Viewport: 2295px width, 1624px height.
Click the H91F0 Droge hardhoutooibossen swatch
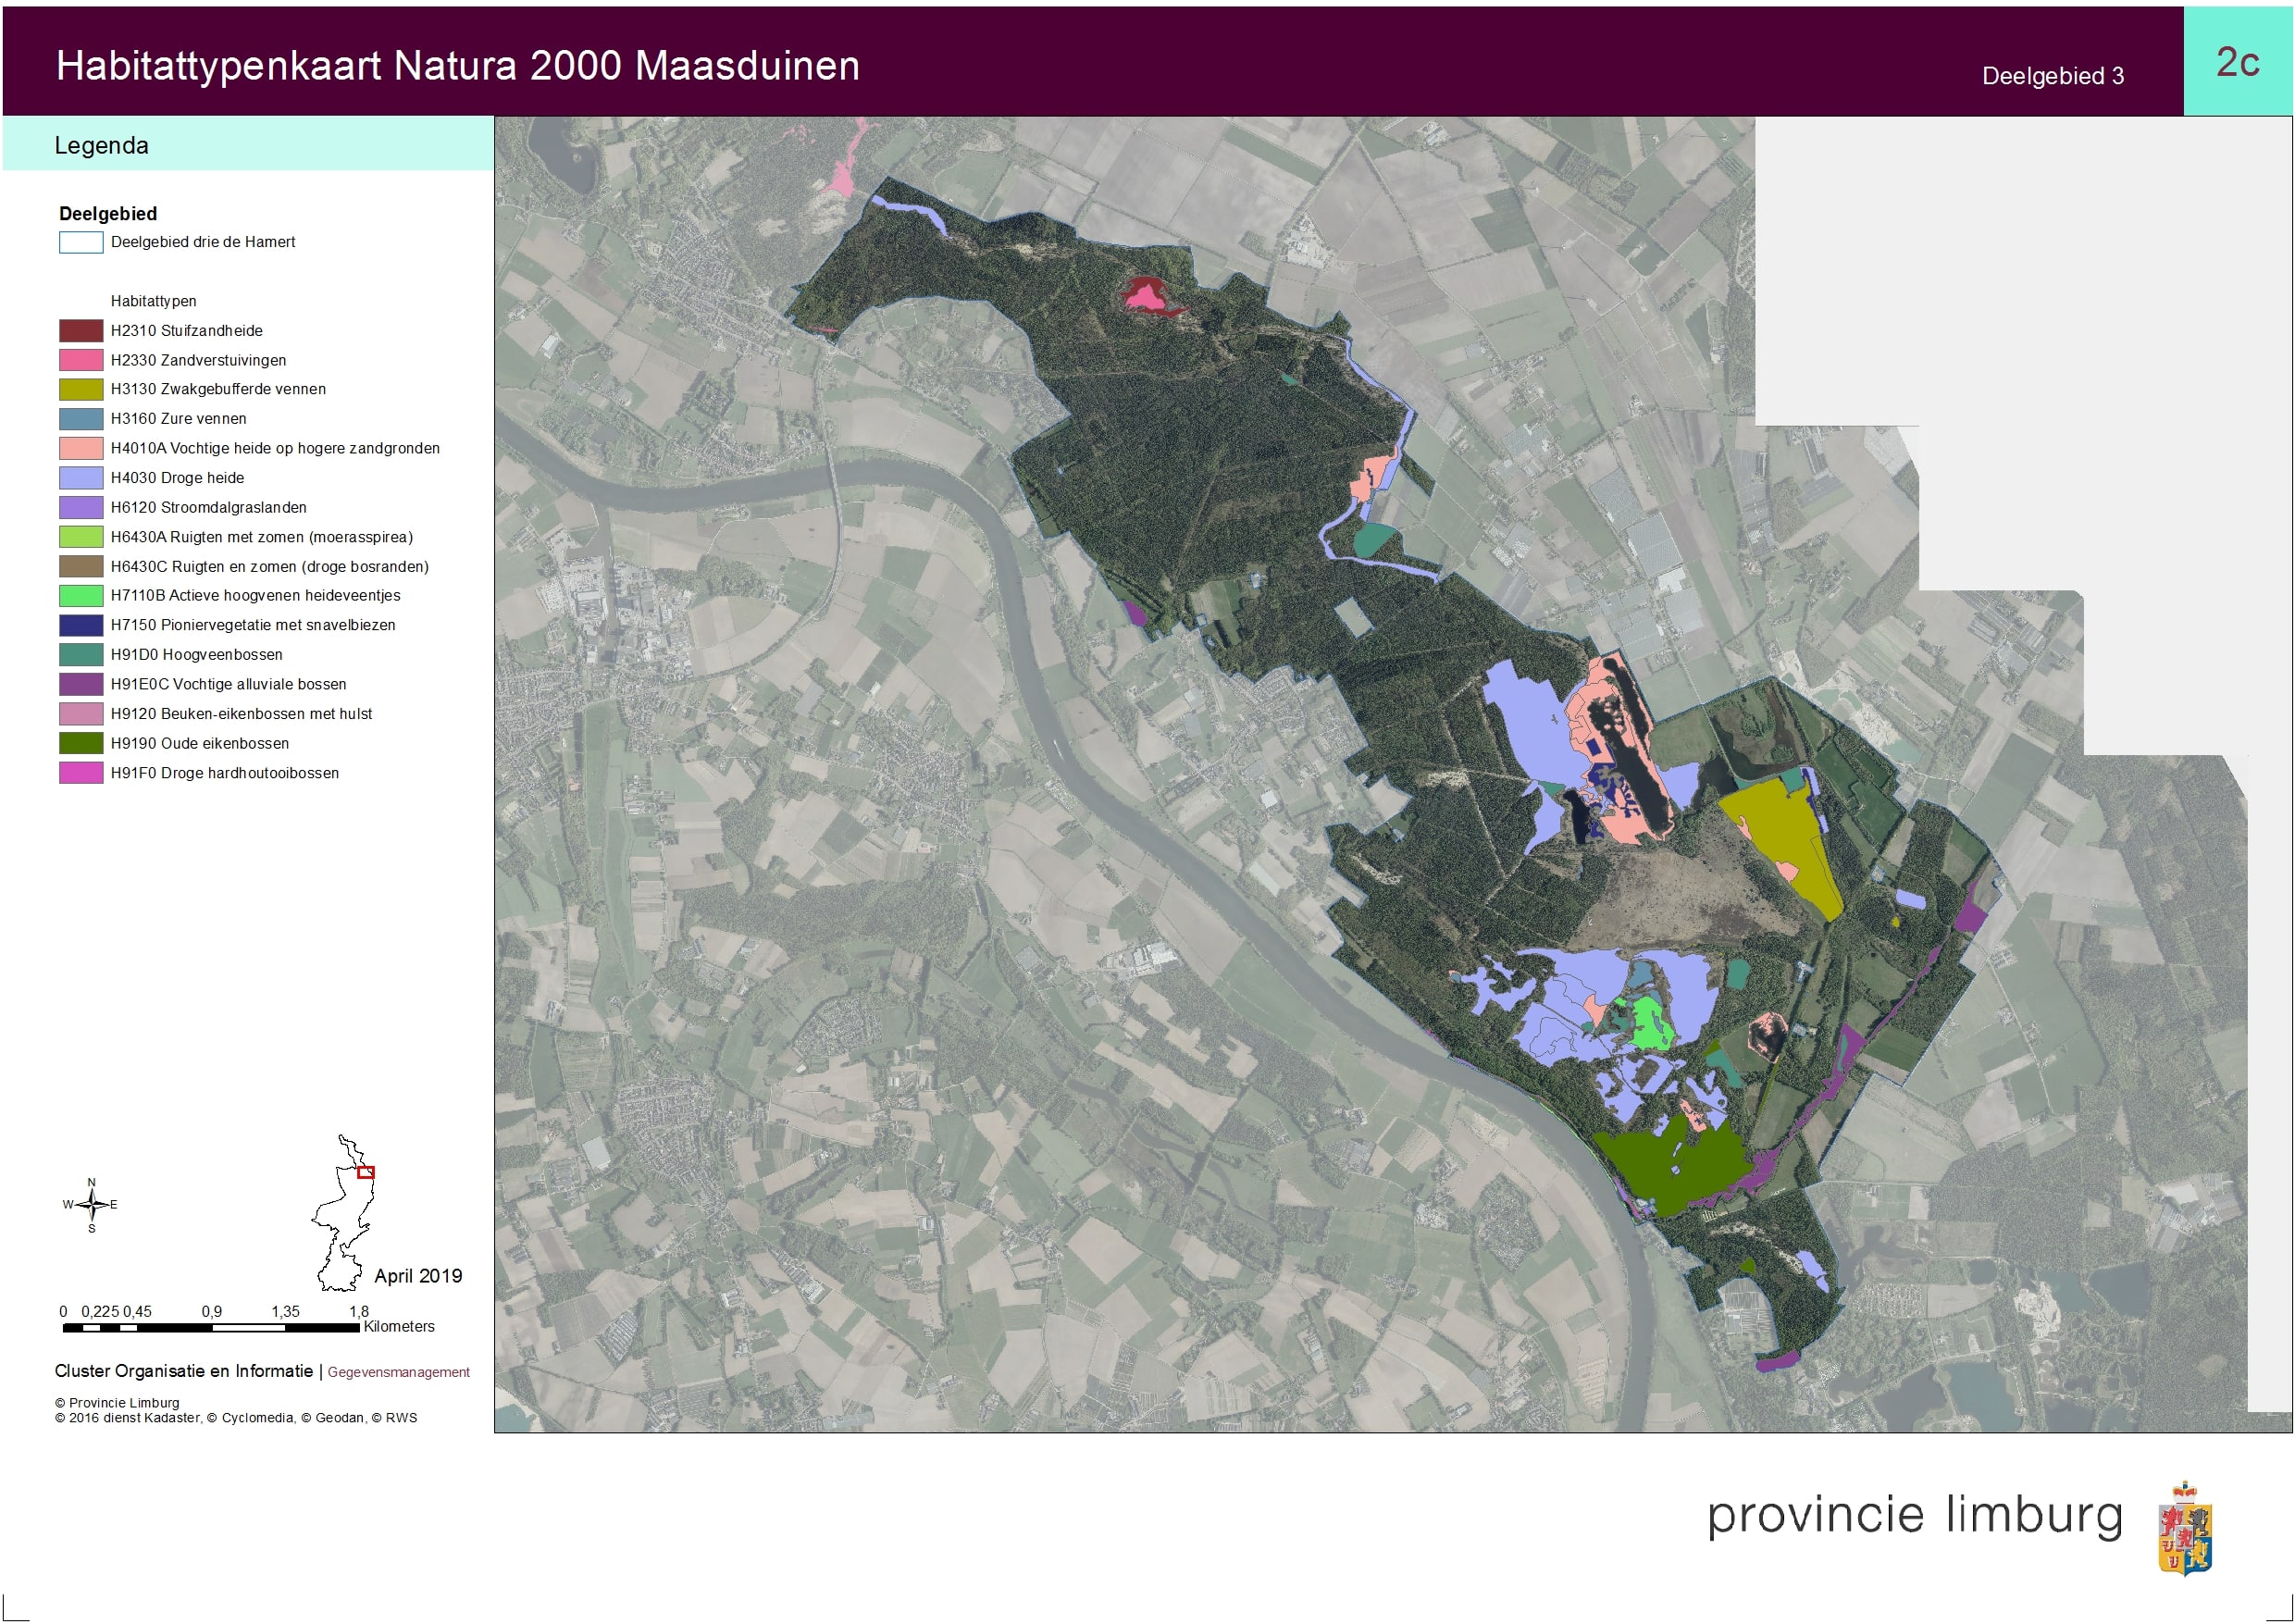point(81,773)
